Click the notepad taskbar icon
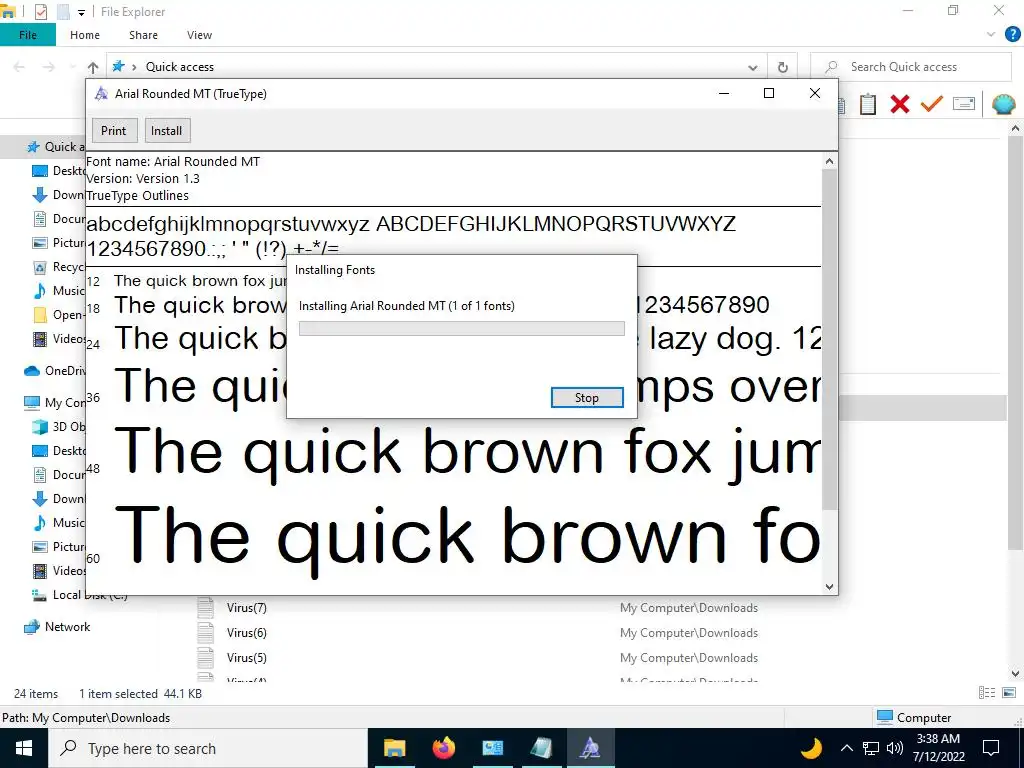1024x768 pixels. tap(541, 748)
